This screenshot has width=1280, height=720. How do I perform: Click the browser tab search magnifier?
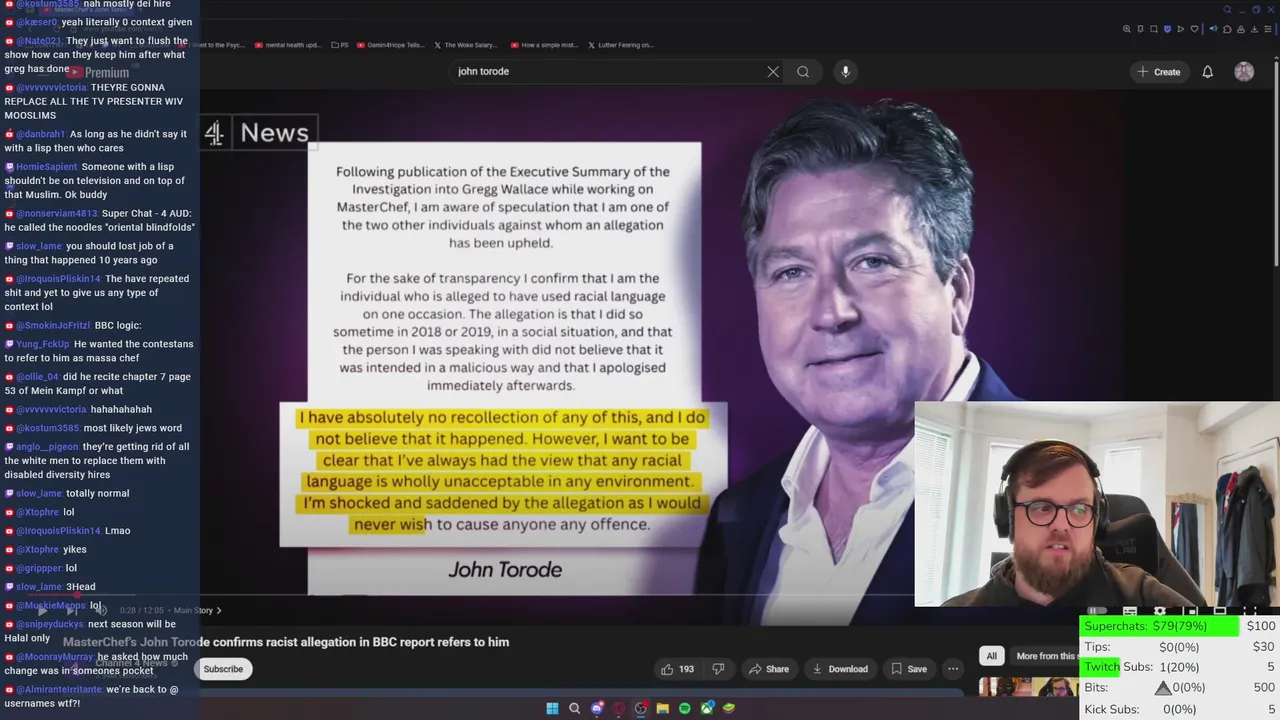point(1227,10)
